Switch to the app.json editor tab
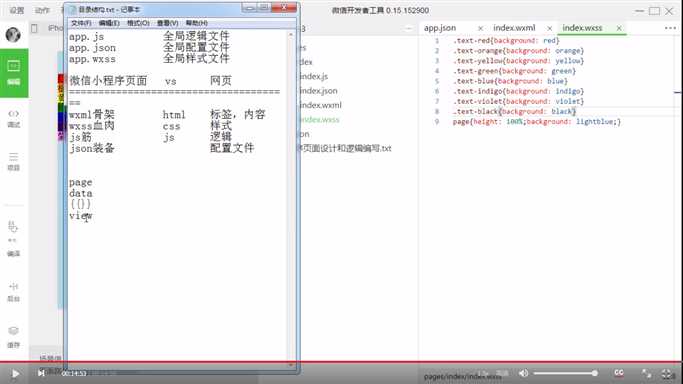 click(x=440, y=28)
